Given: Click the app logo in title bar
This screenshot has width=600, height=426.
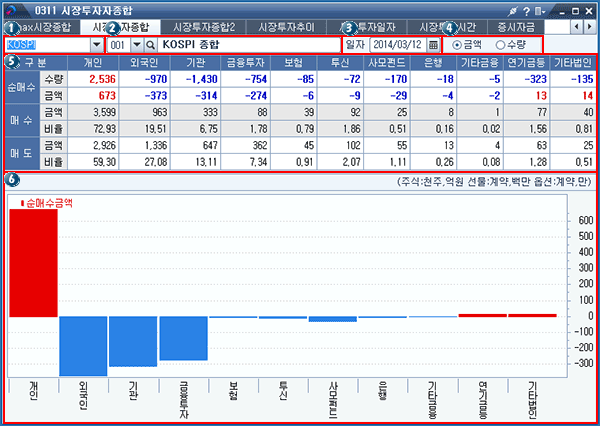Looking at the screenshot, I should click(x=13, y=10).
